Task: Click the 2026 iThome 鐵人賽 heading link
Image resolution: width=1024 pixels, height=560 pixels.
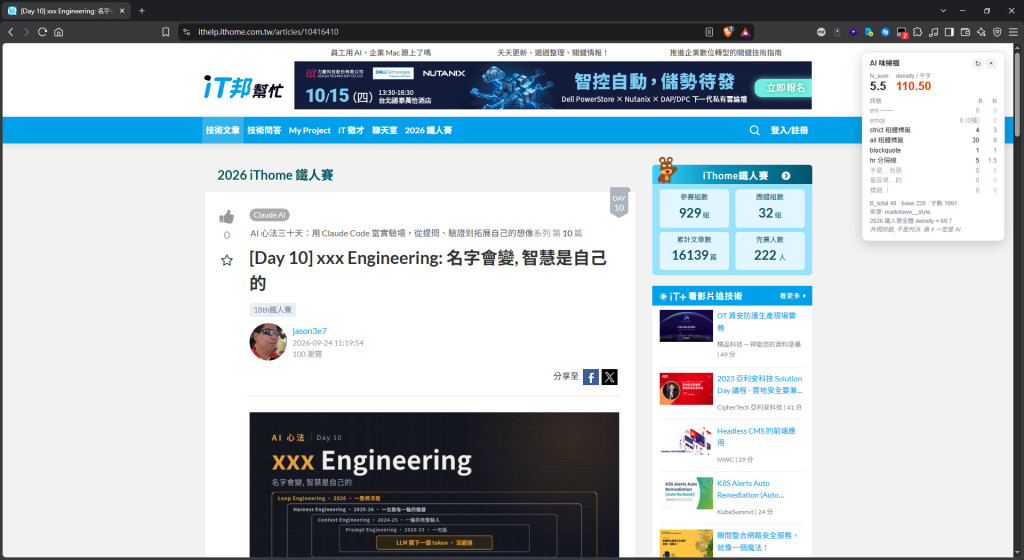Action: pyautogui.click(x=275, y=175)
